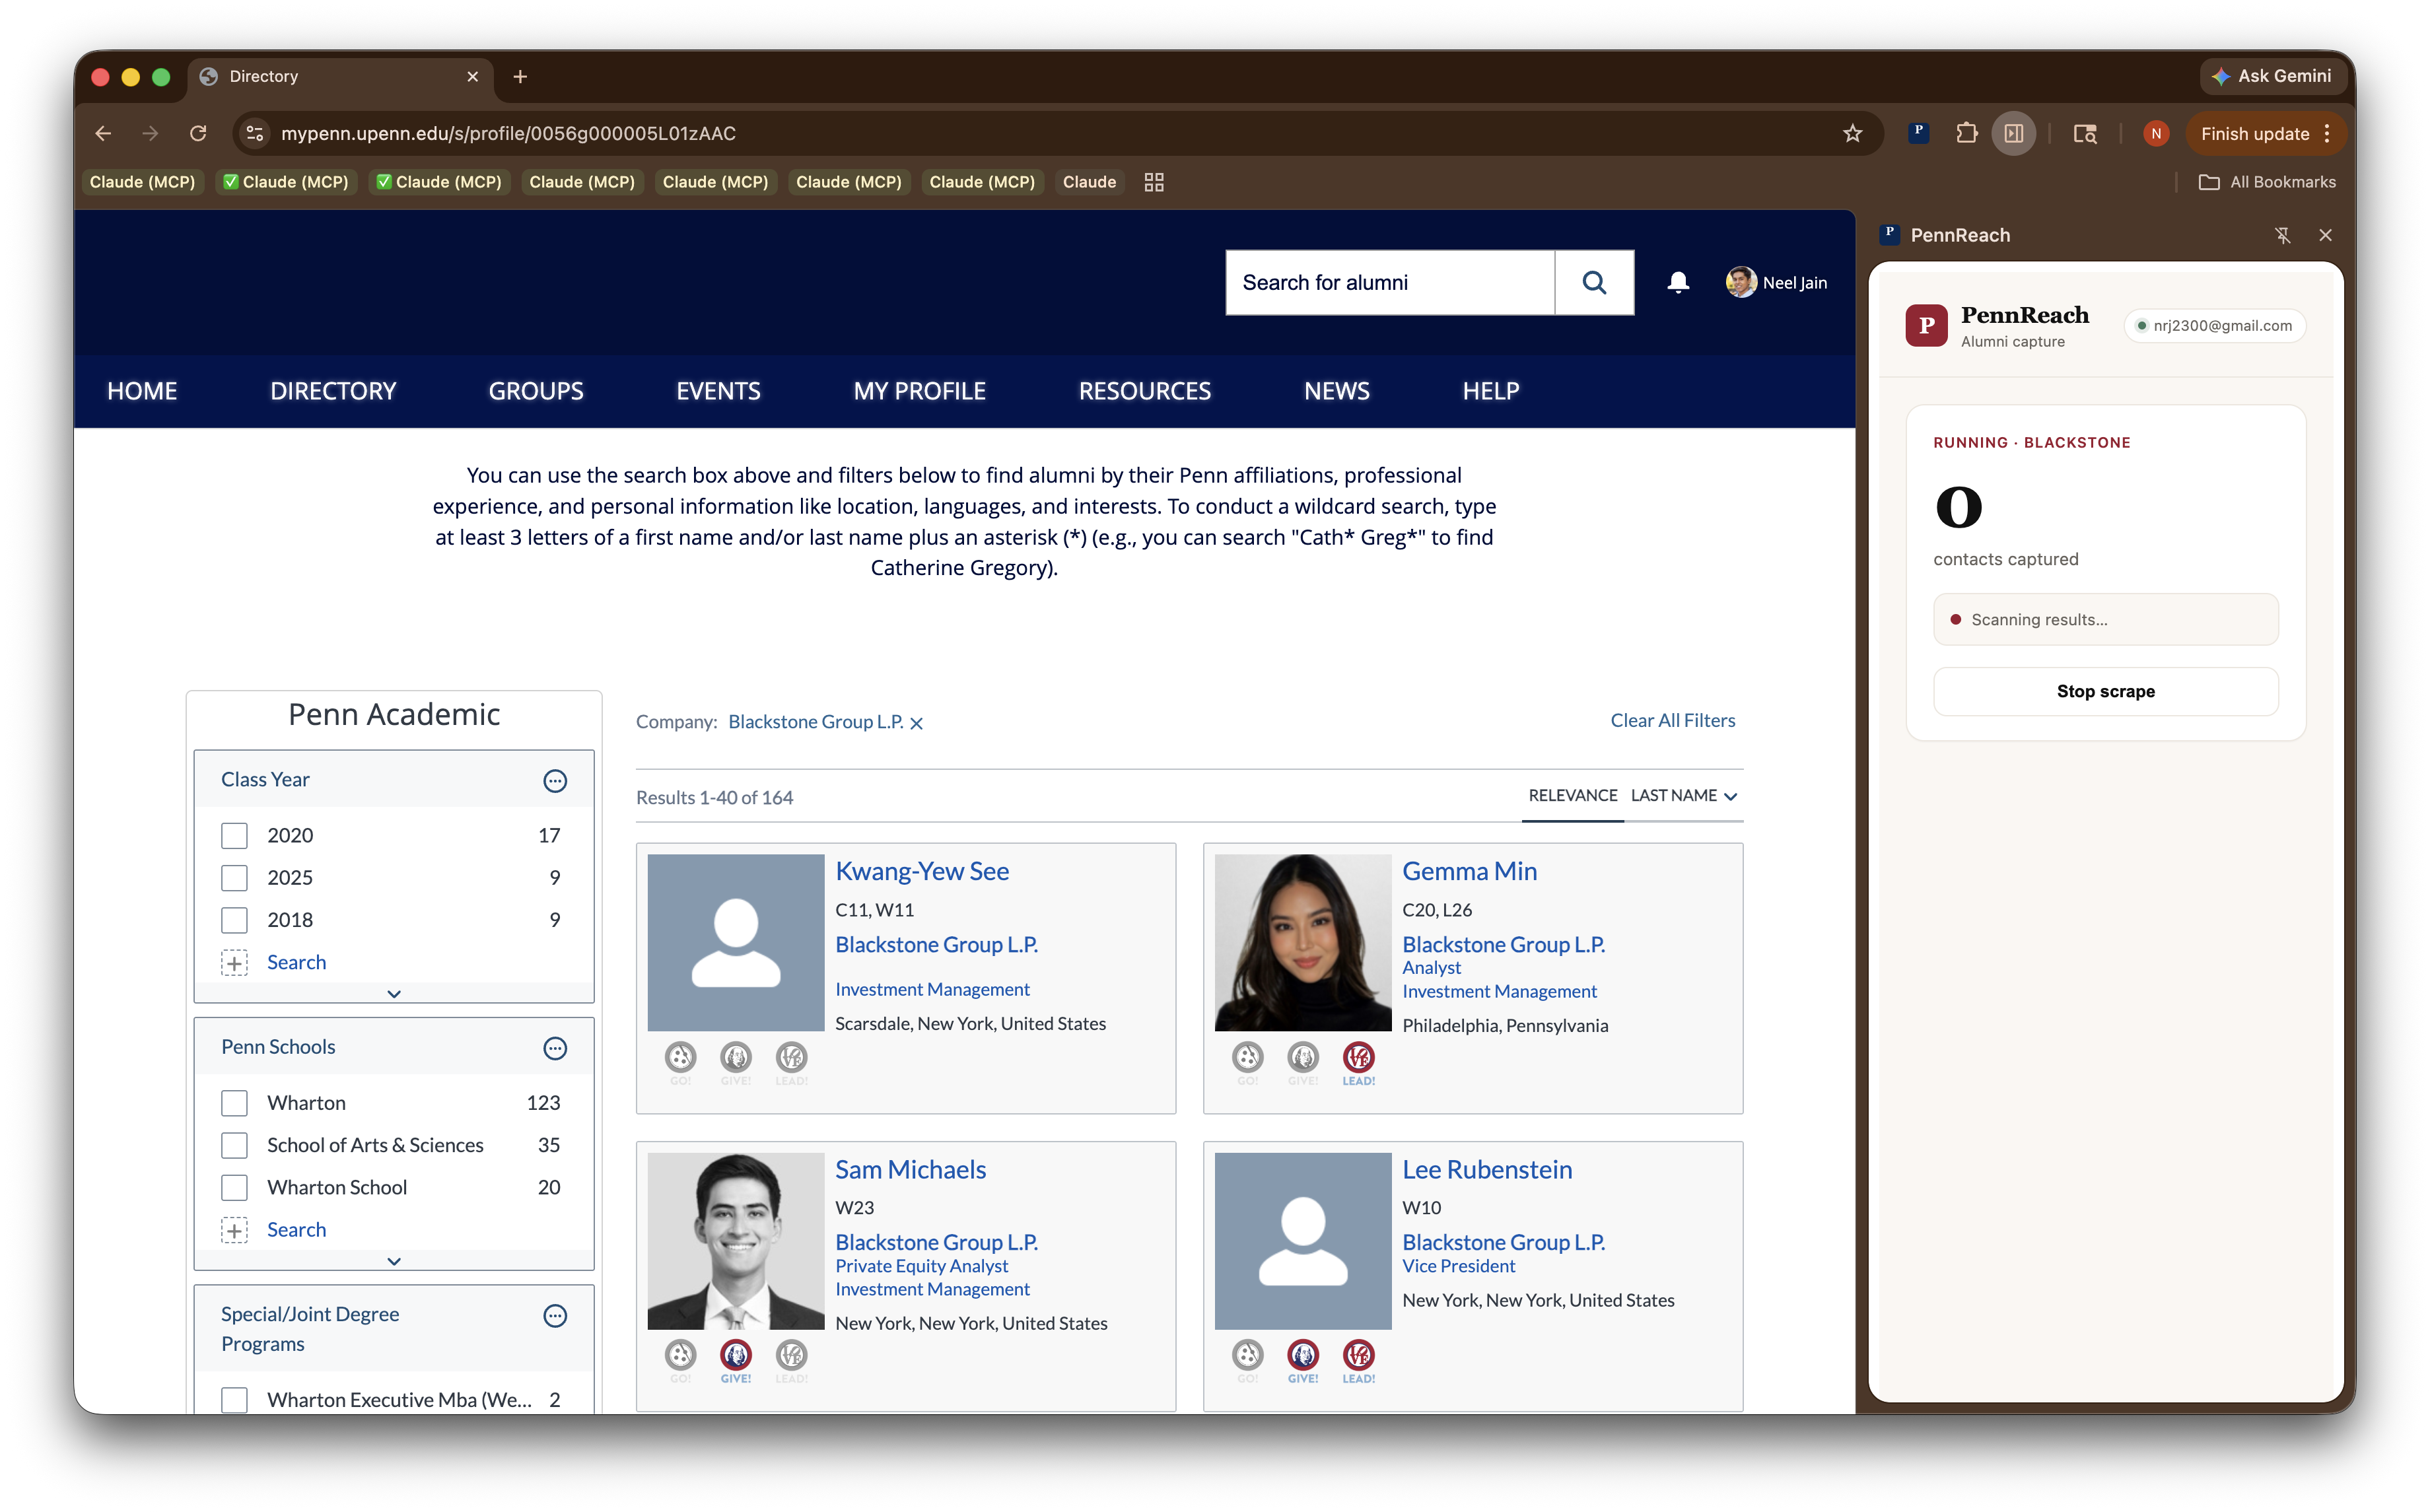Click the browser address bar URL
The image size is (2430, 1512).
(508, 133)
